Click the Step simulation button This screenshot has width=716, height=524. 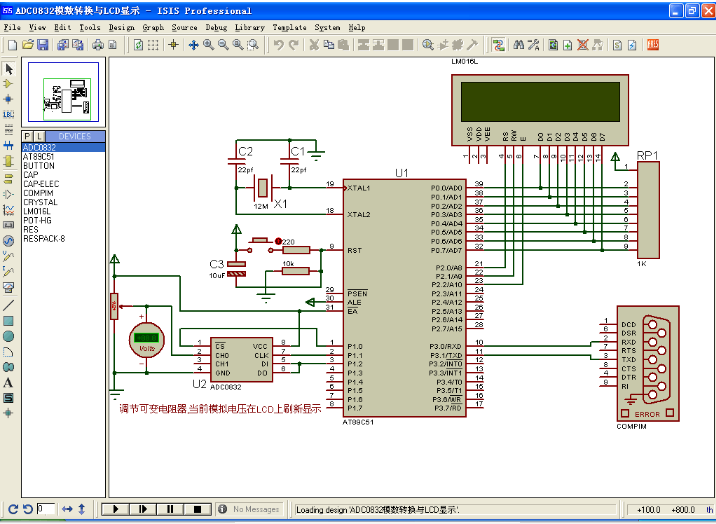tap(143, 508)
